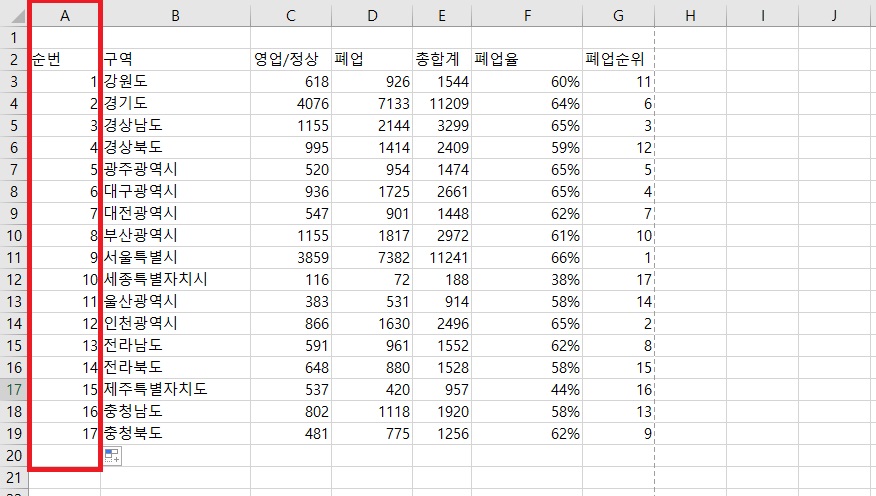The image size is (876, 496).
Task: Click the 38% closure rate cell
Action: [x=527, y=280]
